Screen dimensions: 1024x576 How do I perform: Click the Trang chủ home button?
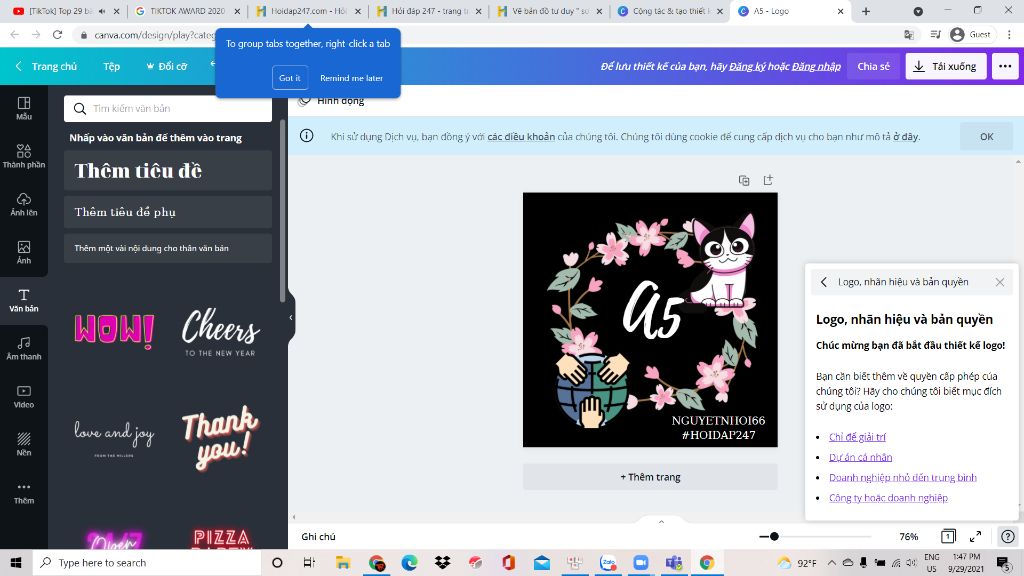[x=46, y=66]
